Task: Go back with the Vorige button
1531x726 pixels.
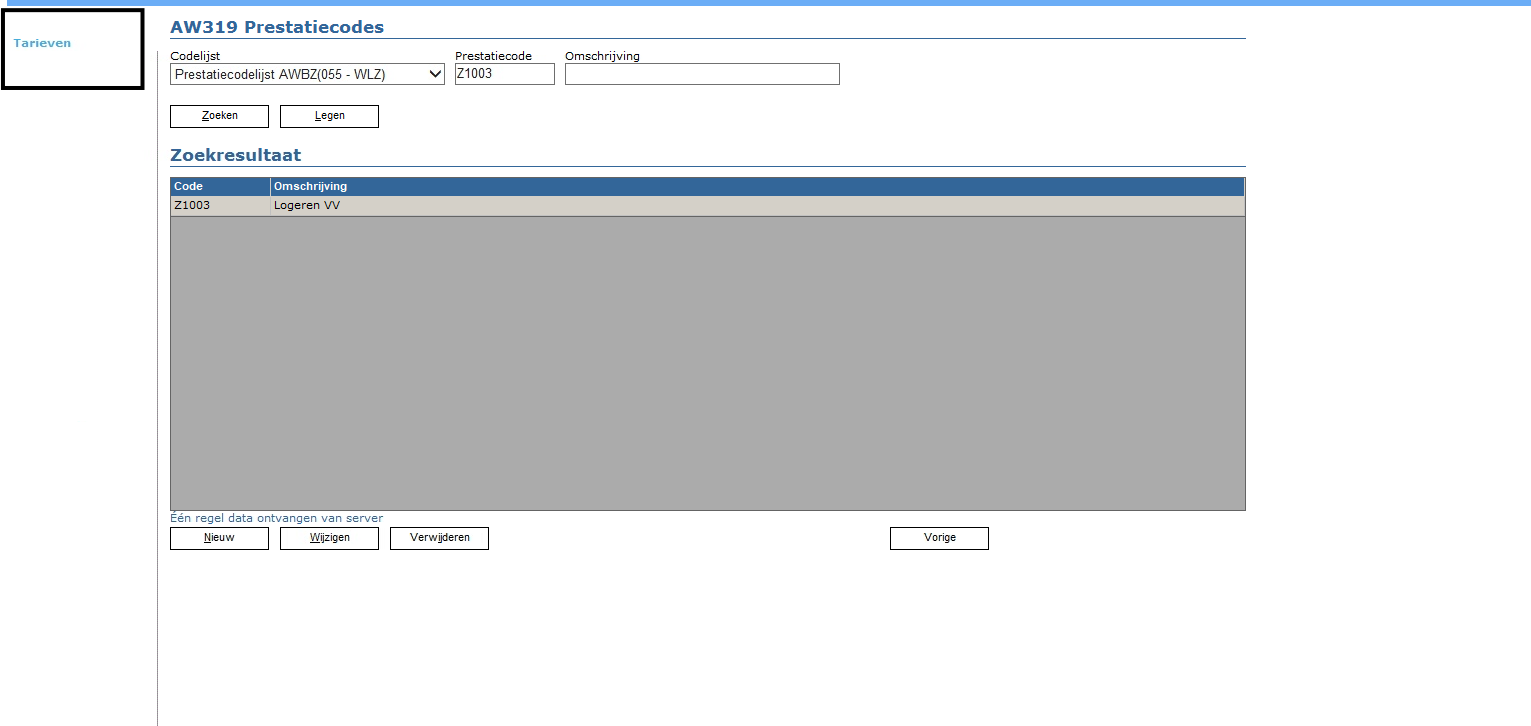Action: coord(939,538)
